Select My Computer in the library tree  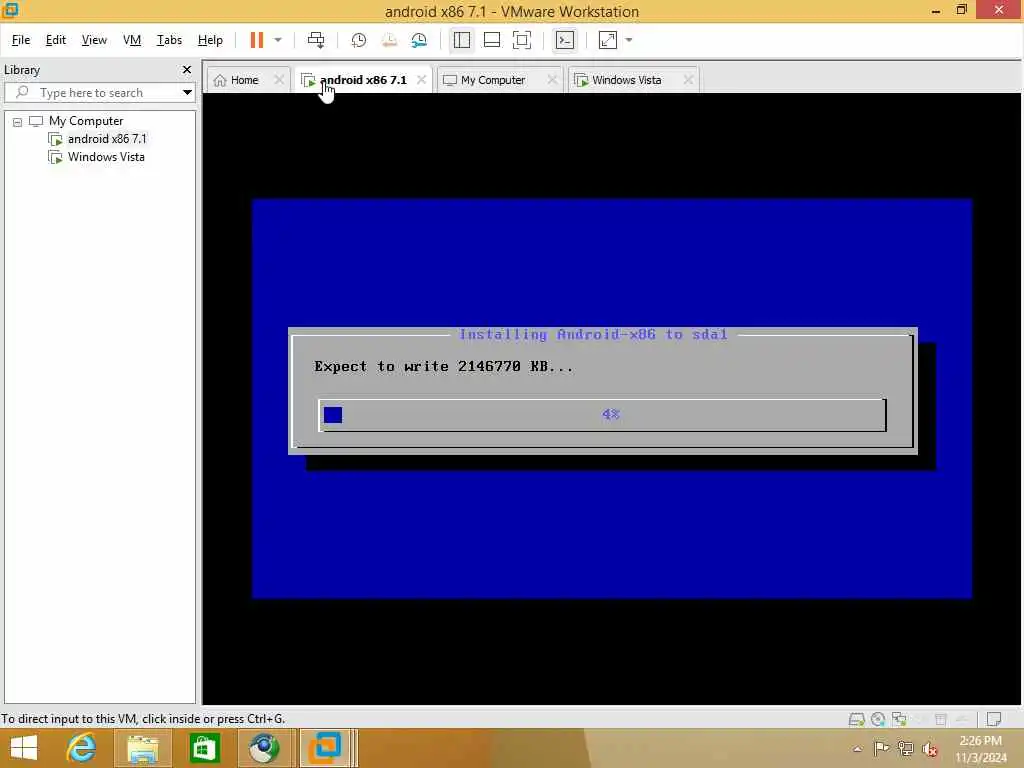tap(86, 121)
